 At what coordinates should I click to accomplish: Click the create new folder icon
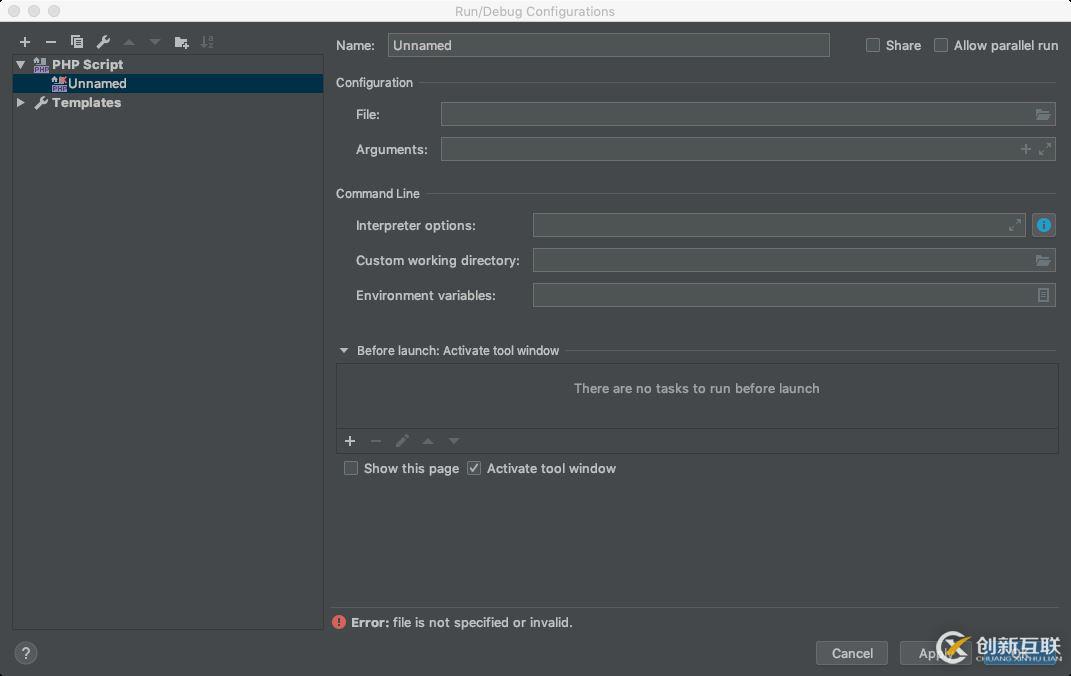[181, 42]
